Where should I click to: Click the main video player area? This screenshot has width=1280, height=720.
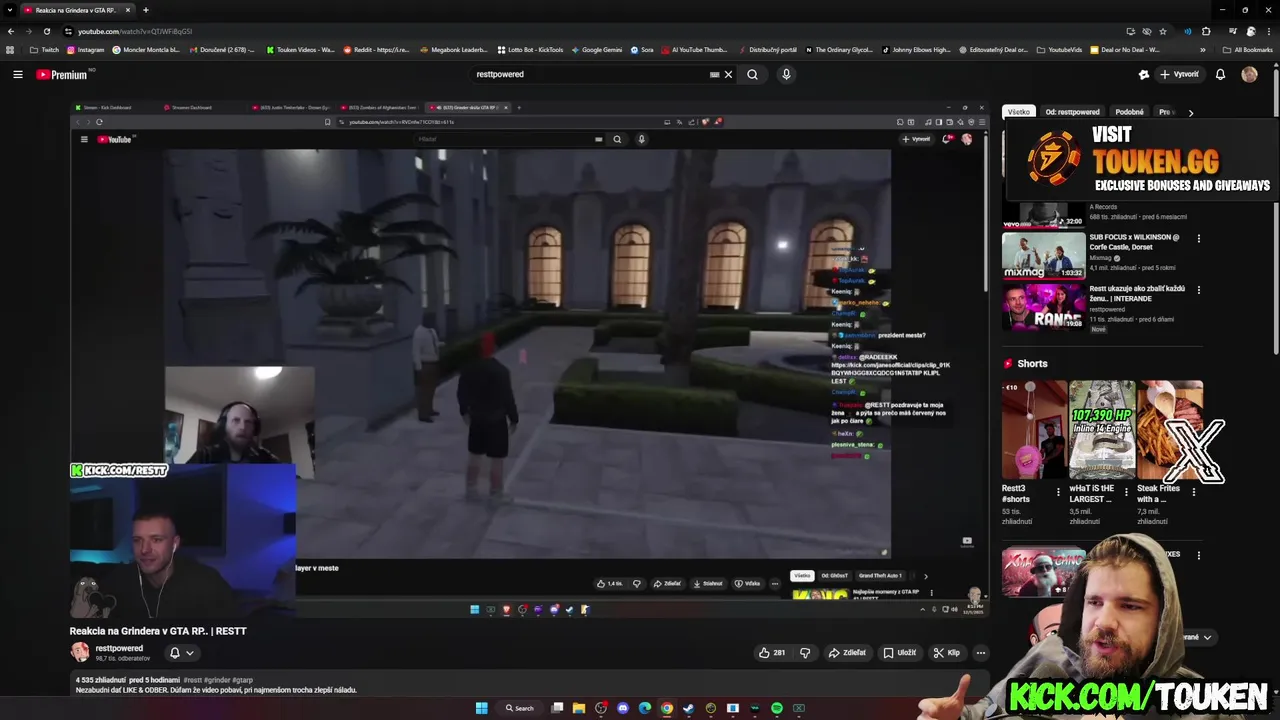tap(528, 360)
